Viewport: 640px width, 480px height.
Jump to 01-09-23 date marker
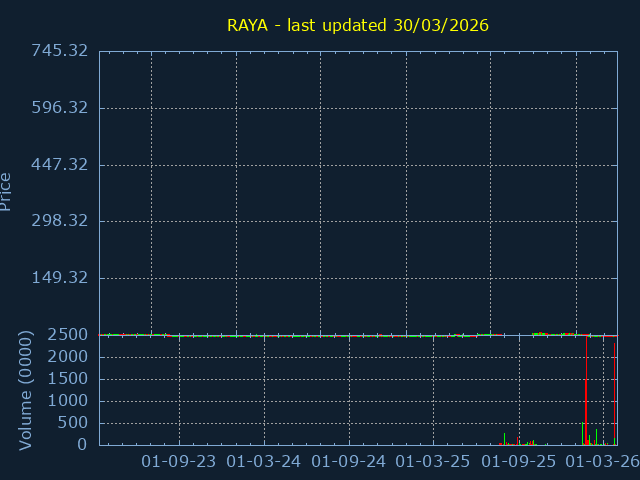point(179,462)
